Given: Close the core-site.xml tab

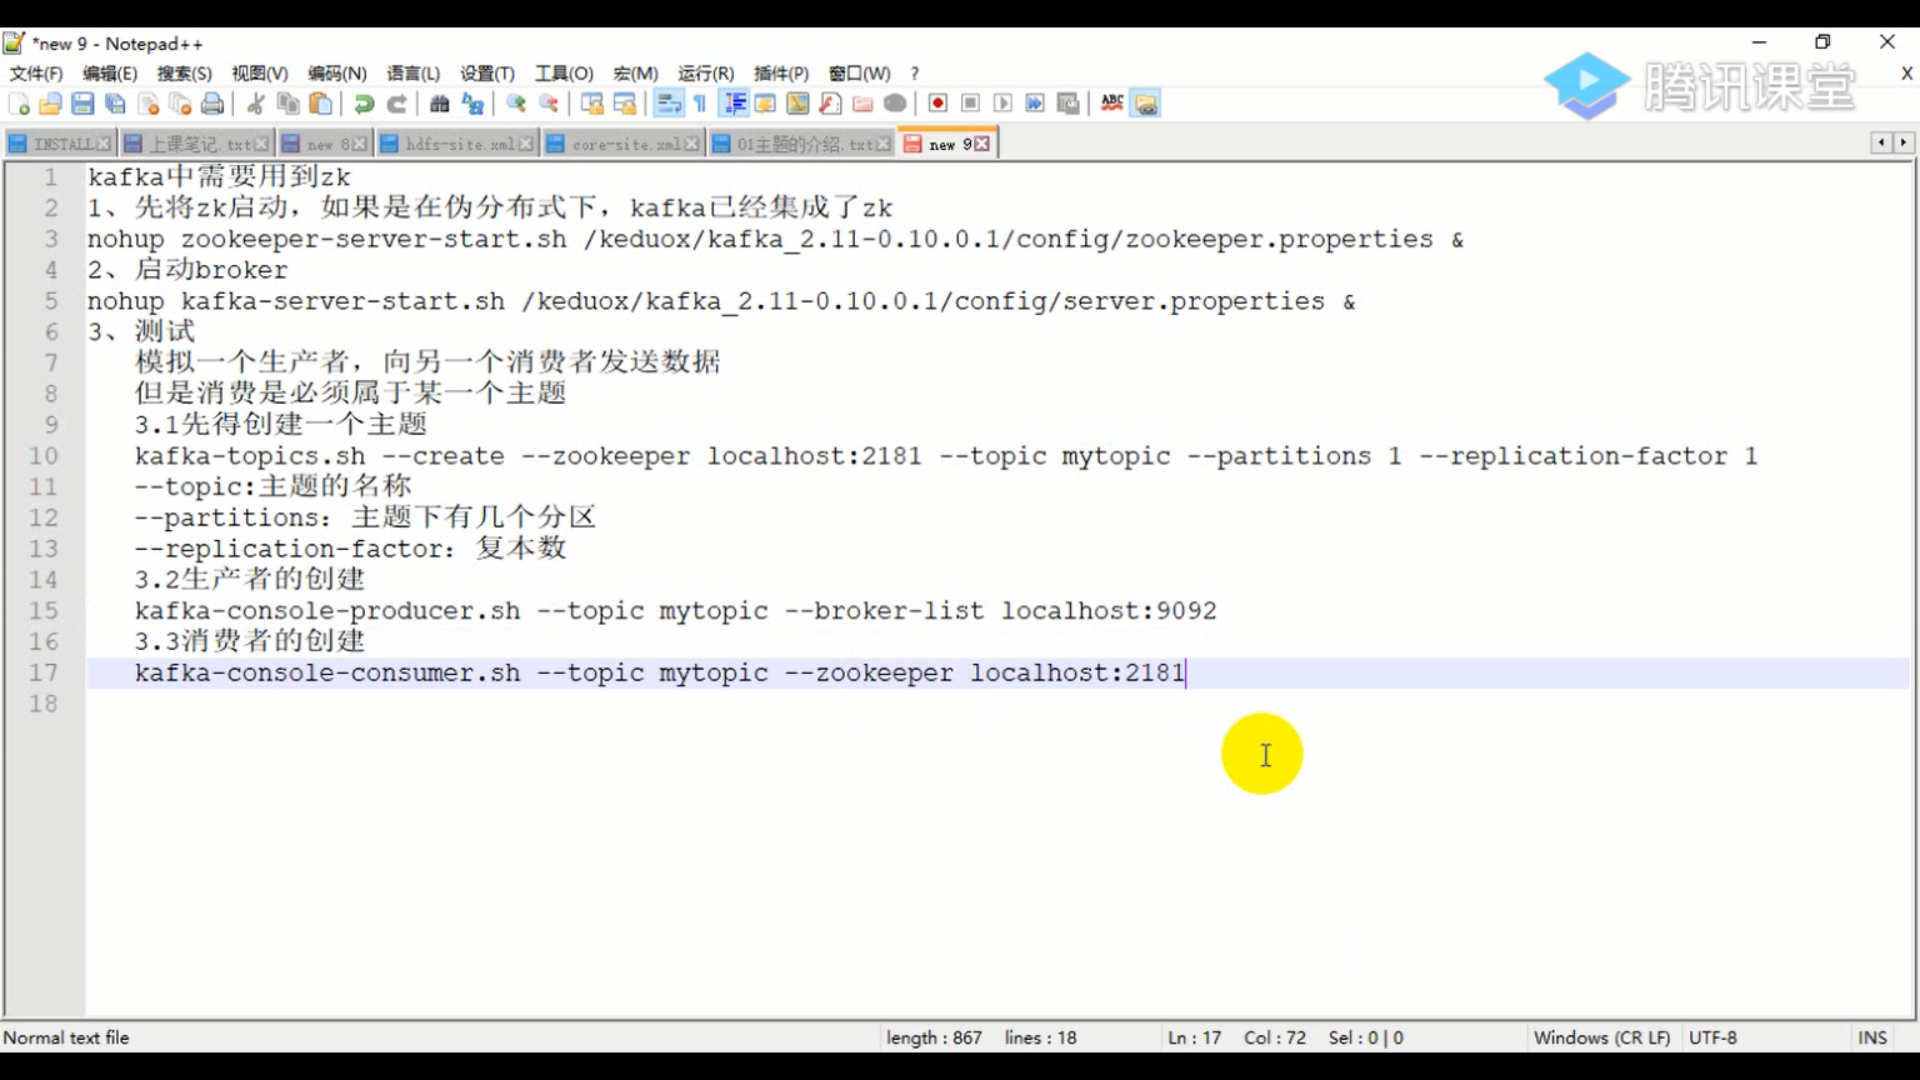Looking at the screenshot, I should click(x=692, y=144).
